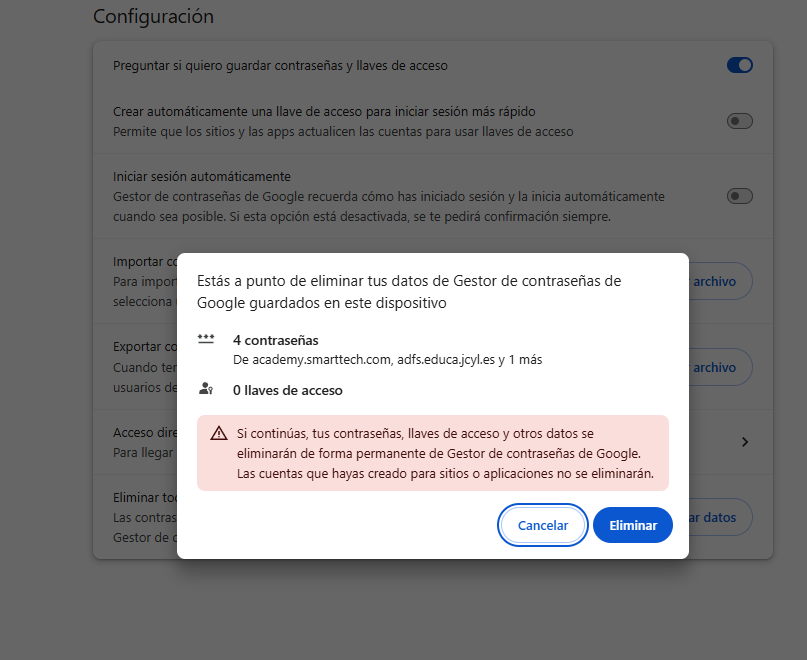
Task: Click the export 'archivo' button behind the dialog
Action: pyautogui.click(x=721, y=367)
